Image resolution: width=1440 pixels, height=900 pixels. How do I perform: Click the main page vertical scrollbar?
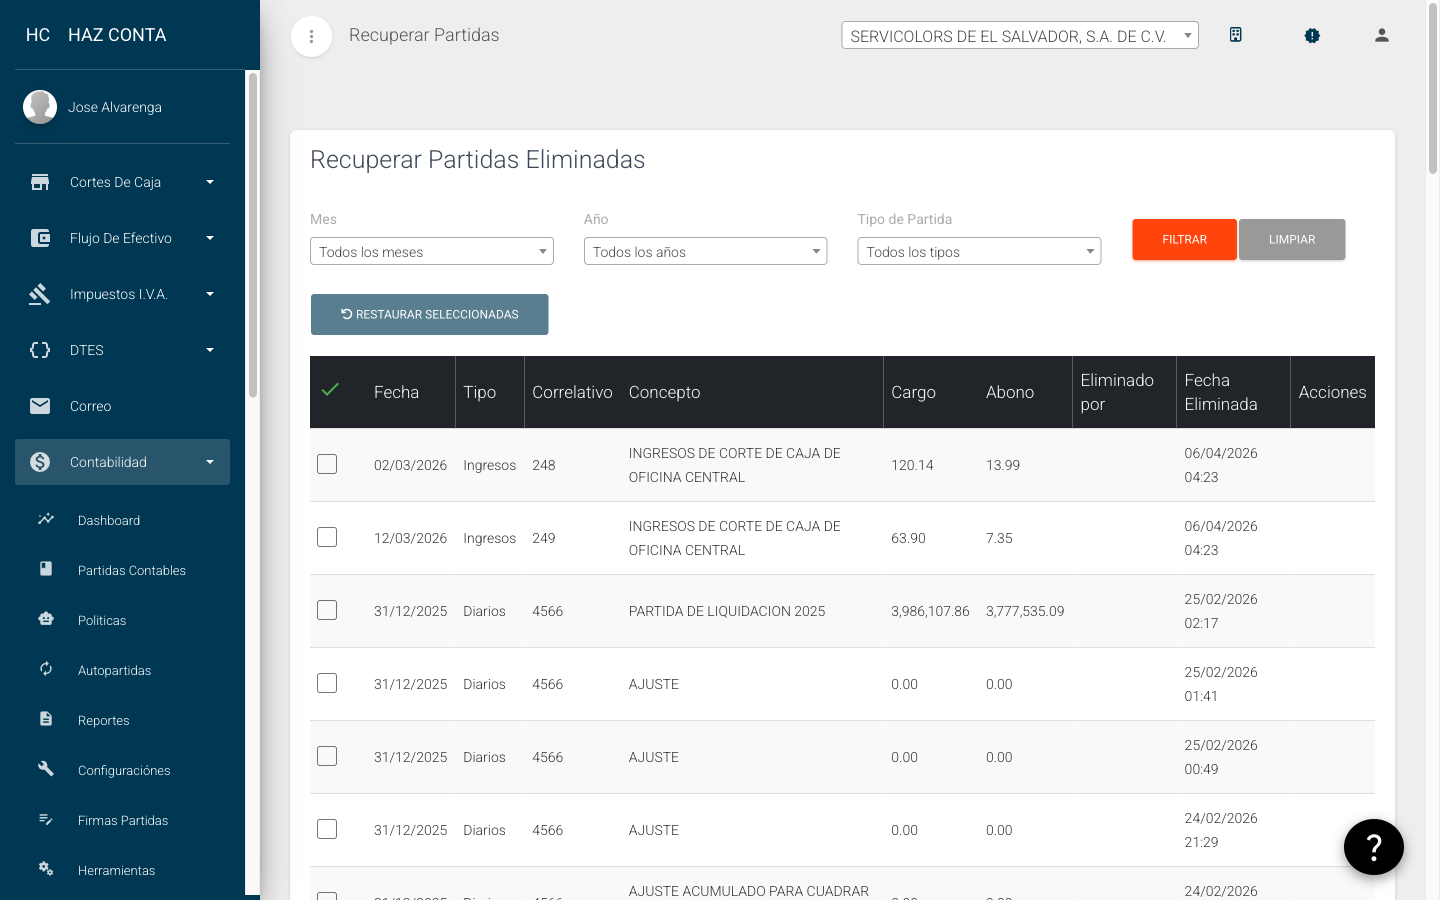pos(1432,90)
